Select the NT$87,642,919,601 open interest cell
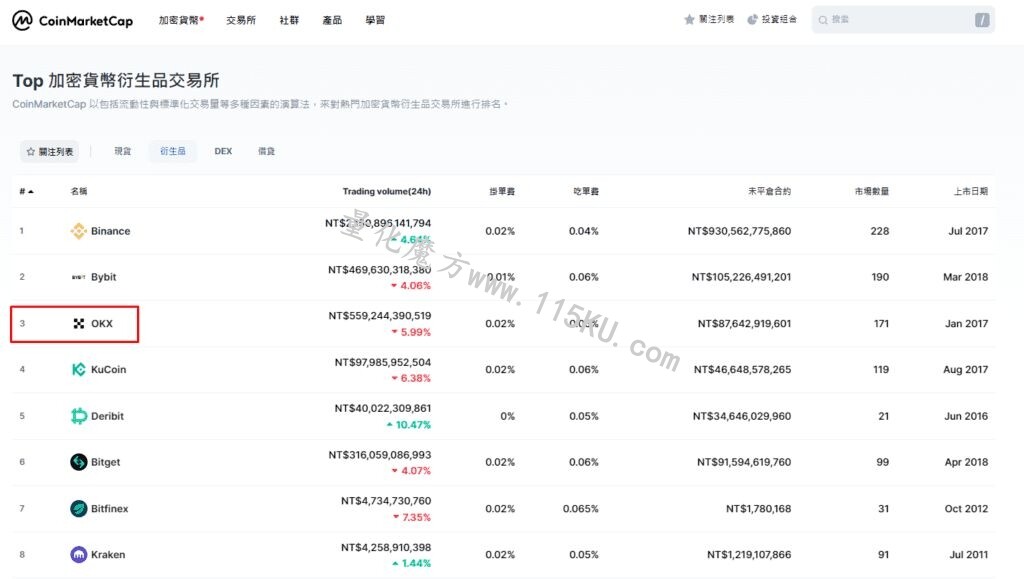 click(x=744, y=324)
